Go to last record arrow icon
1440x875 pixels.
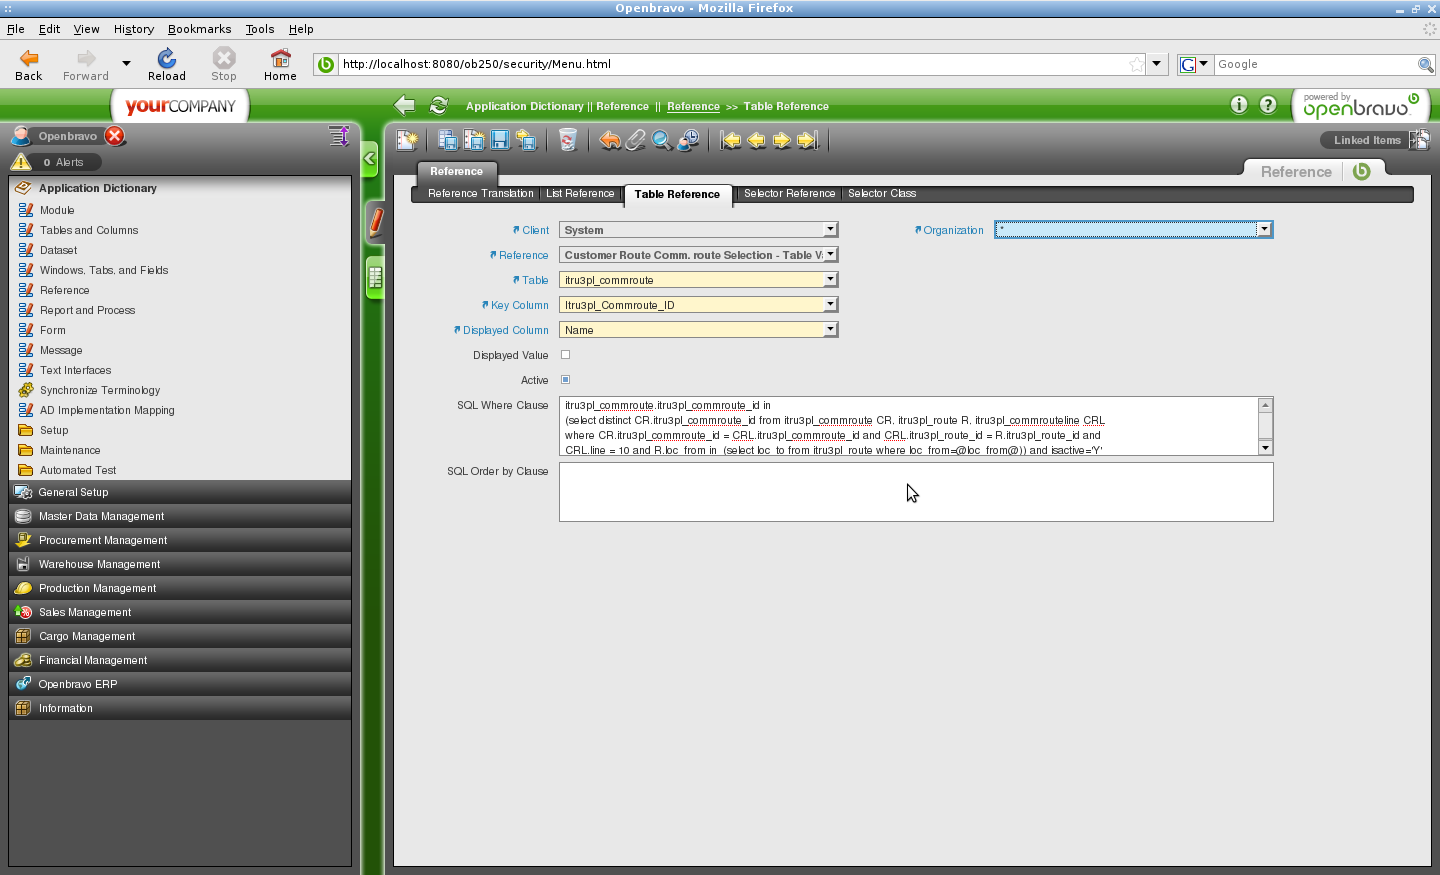point(808,141)
